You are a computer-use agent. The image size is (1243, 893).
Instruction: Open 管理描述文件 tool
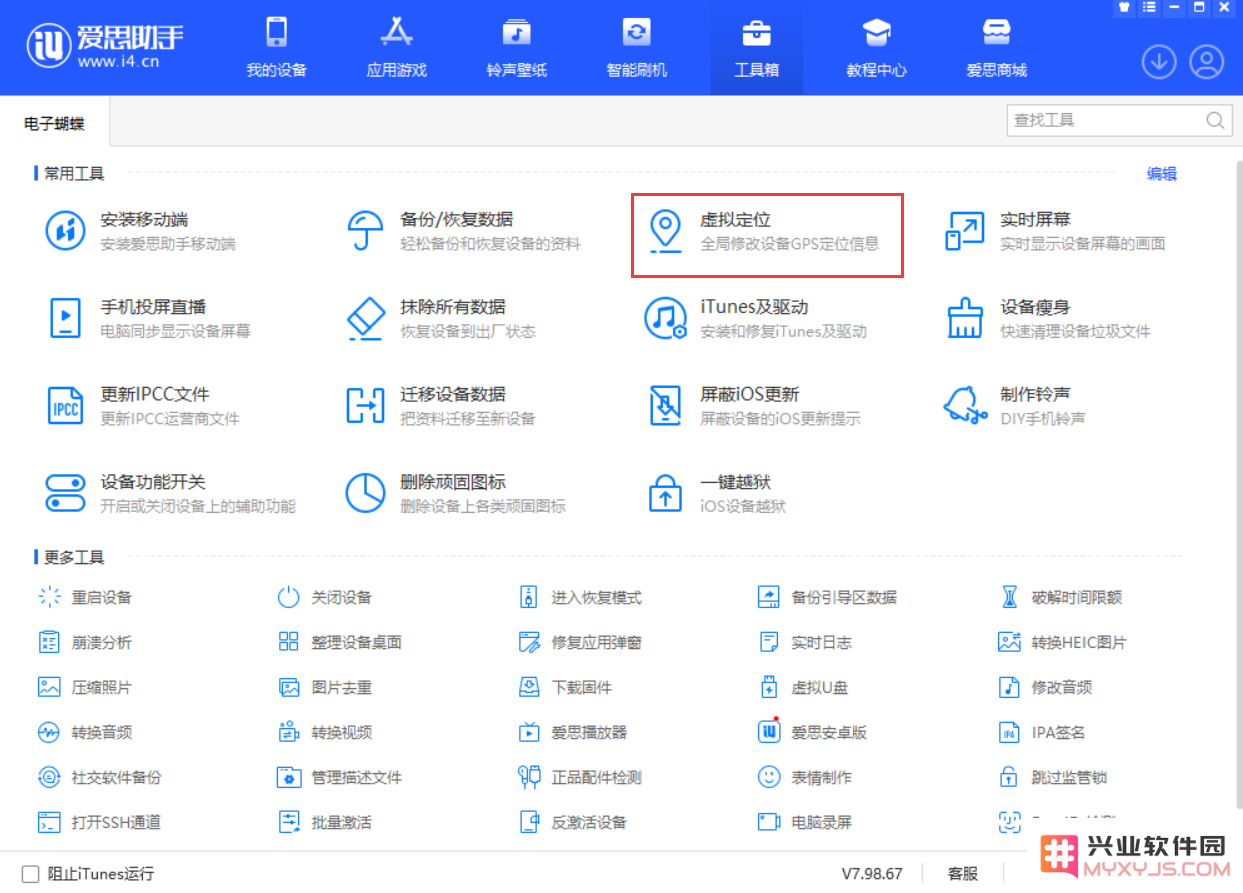(x=340, y=777)
